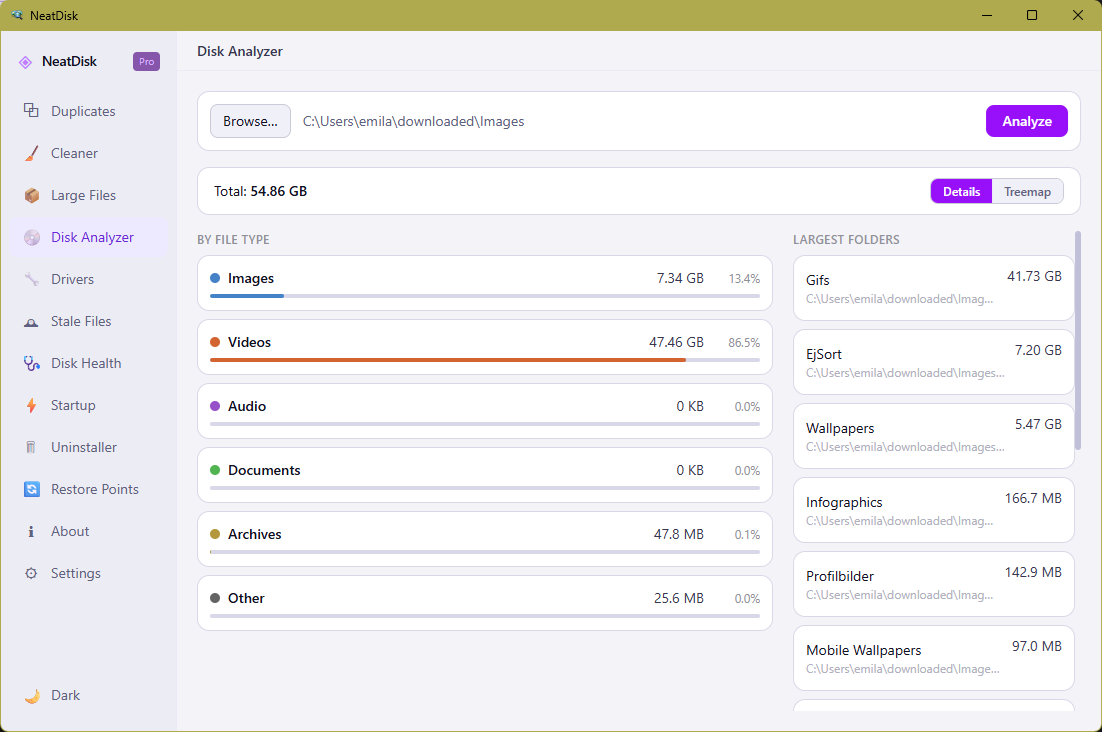1102x732 pixels.
Task: Open Uninstaller trash can icon
Action: 31,447
